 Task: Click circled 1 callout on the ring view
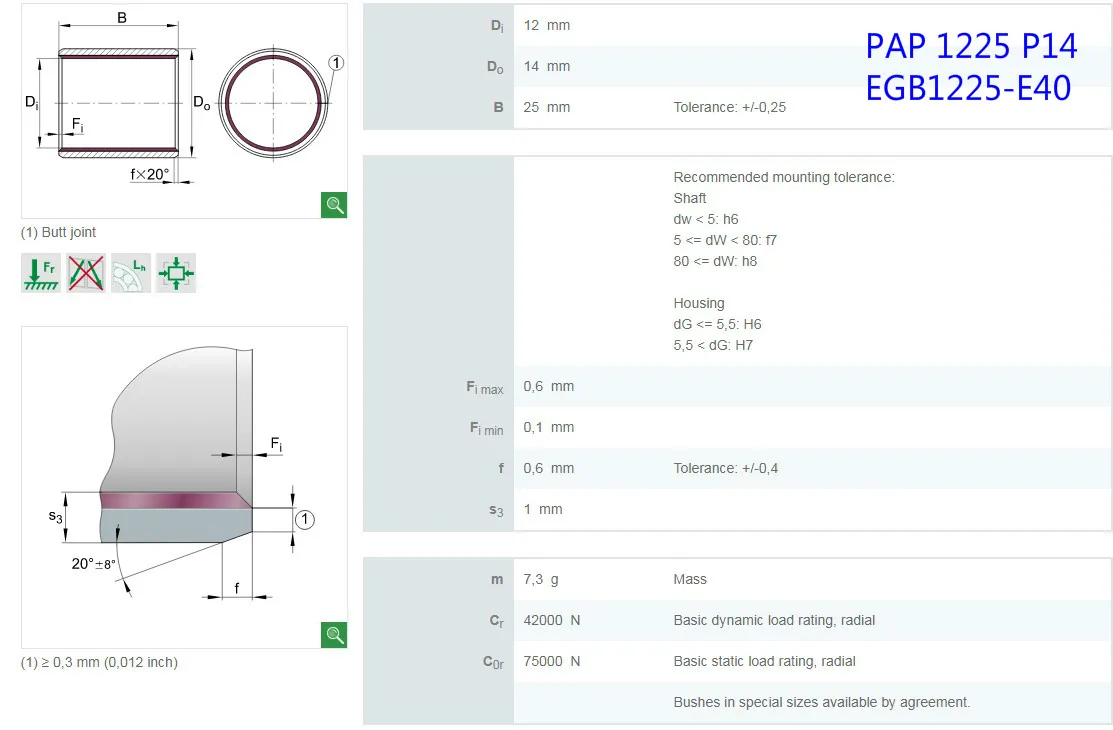pos(336,63)
